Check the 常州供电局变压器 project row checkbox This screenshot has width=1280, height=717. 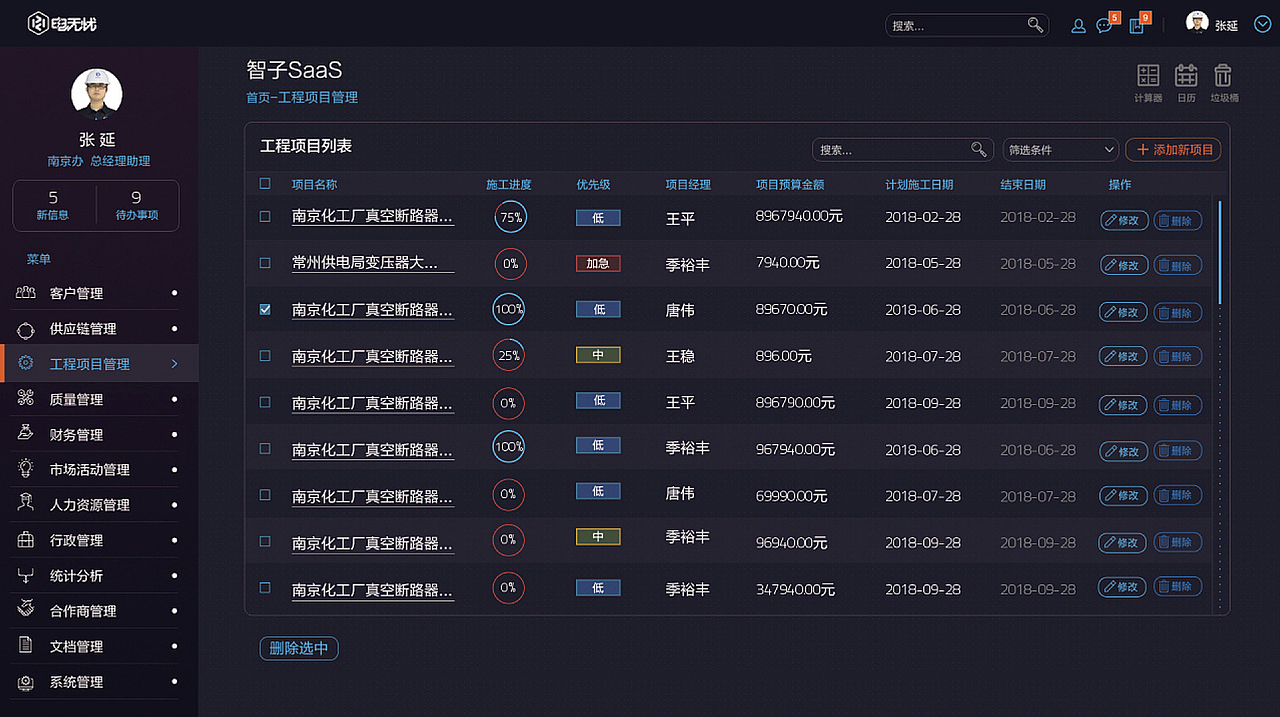click(x=265, y=263)
